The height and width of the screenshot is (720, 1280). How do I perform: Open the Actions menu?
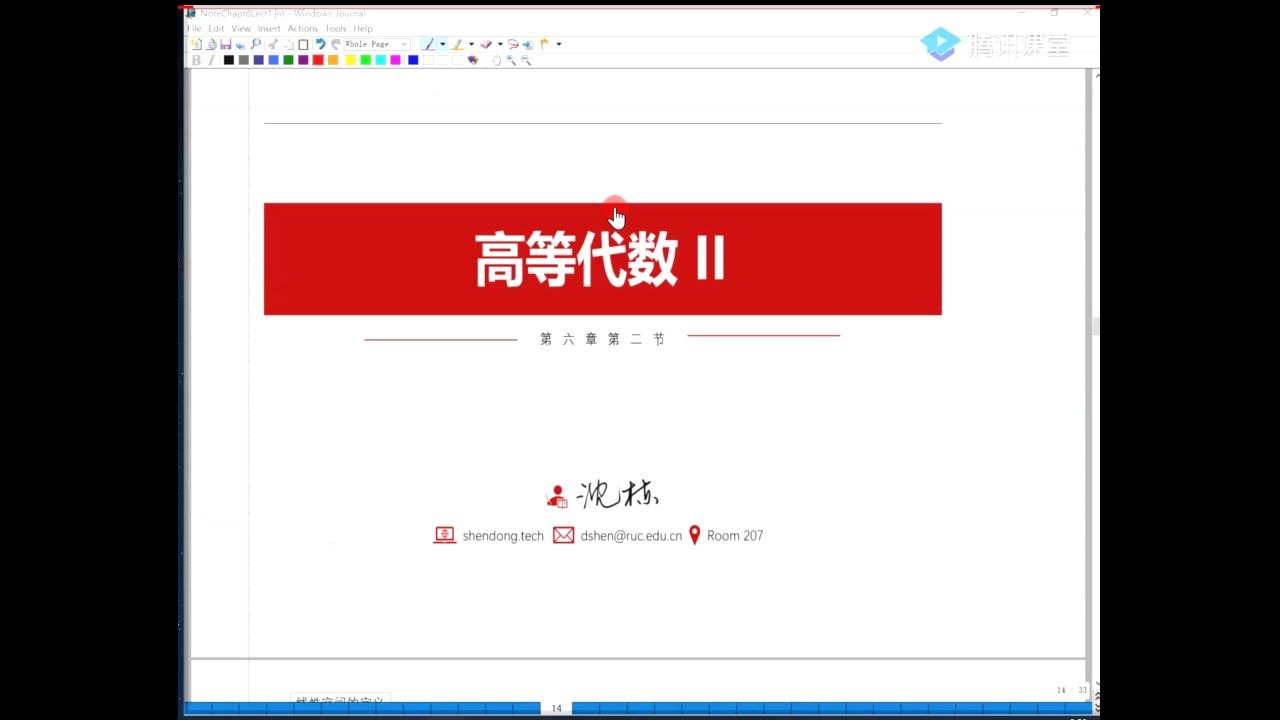(x=303, y=28)
